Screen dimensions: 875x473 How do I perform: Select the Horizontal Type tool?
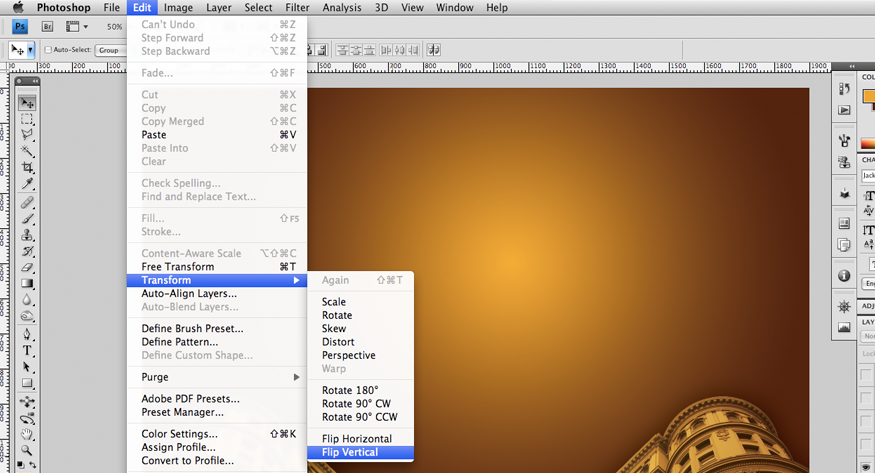pos(27,351)
